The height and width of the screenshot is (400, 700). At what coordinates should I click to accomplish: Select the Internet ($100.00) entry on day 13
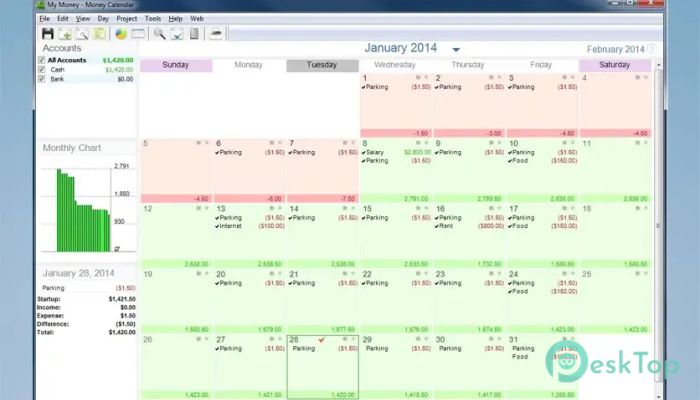(x=249, y=226)
